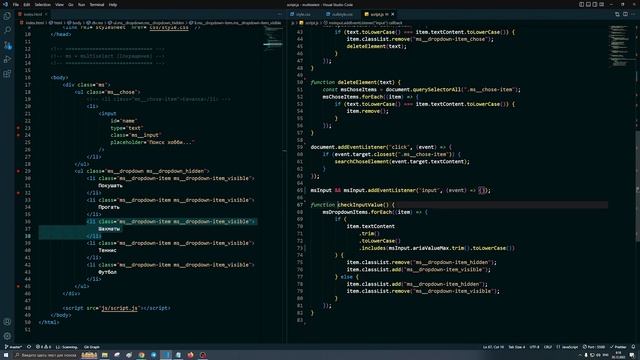This screenshot has width=640, height=360.
Task: Switch to the style.css tab
Action: [x=303, y=14]
